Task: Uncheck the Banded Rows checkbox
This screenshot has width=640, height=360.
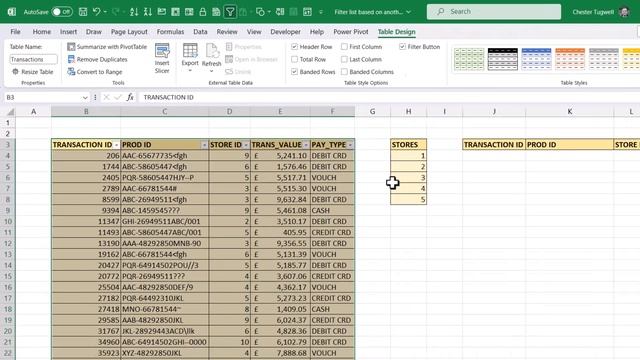Action: [x=294, y=72]
